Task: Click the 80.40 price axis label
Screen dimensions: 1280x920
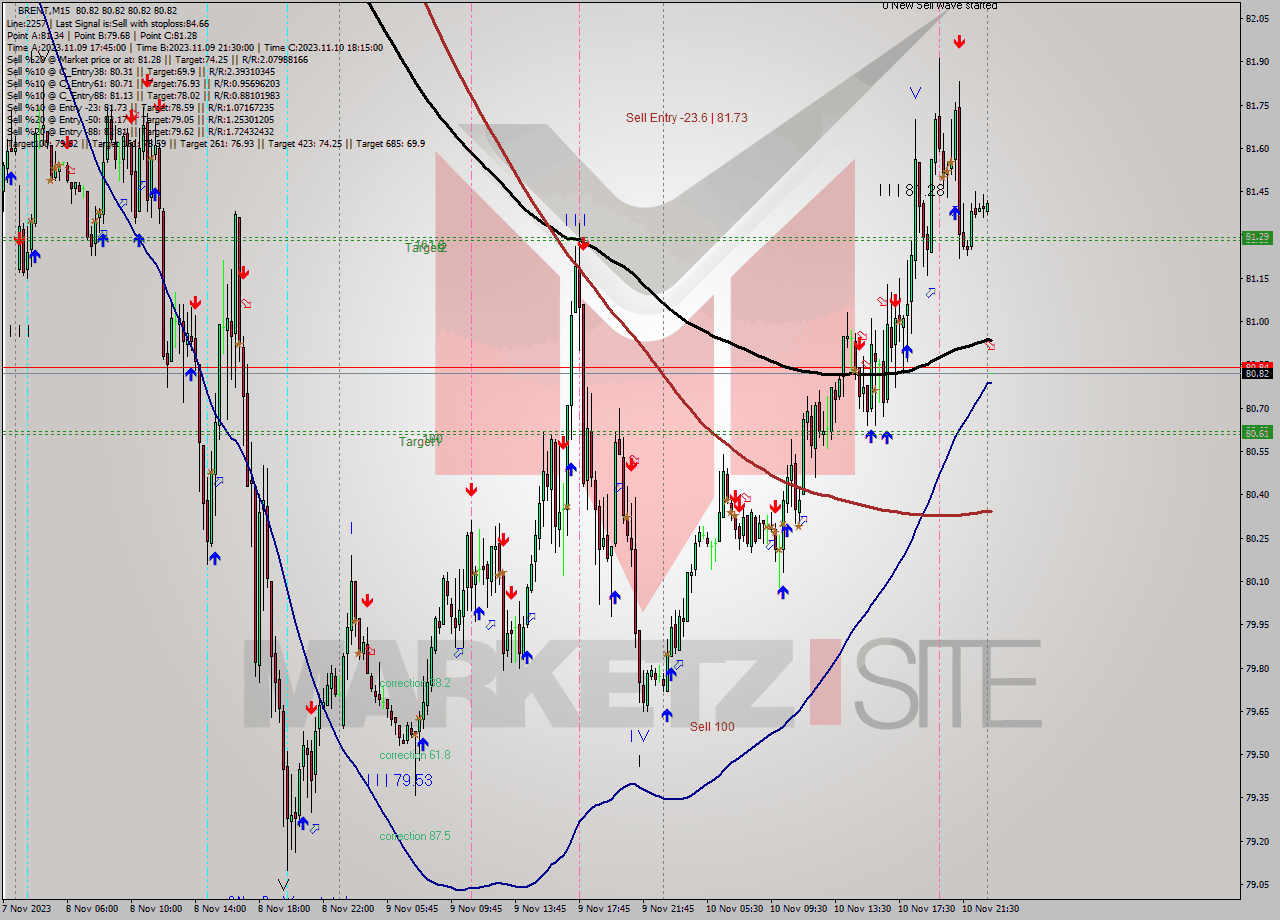Action: [1257, 494]
